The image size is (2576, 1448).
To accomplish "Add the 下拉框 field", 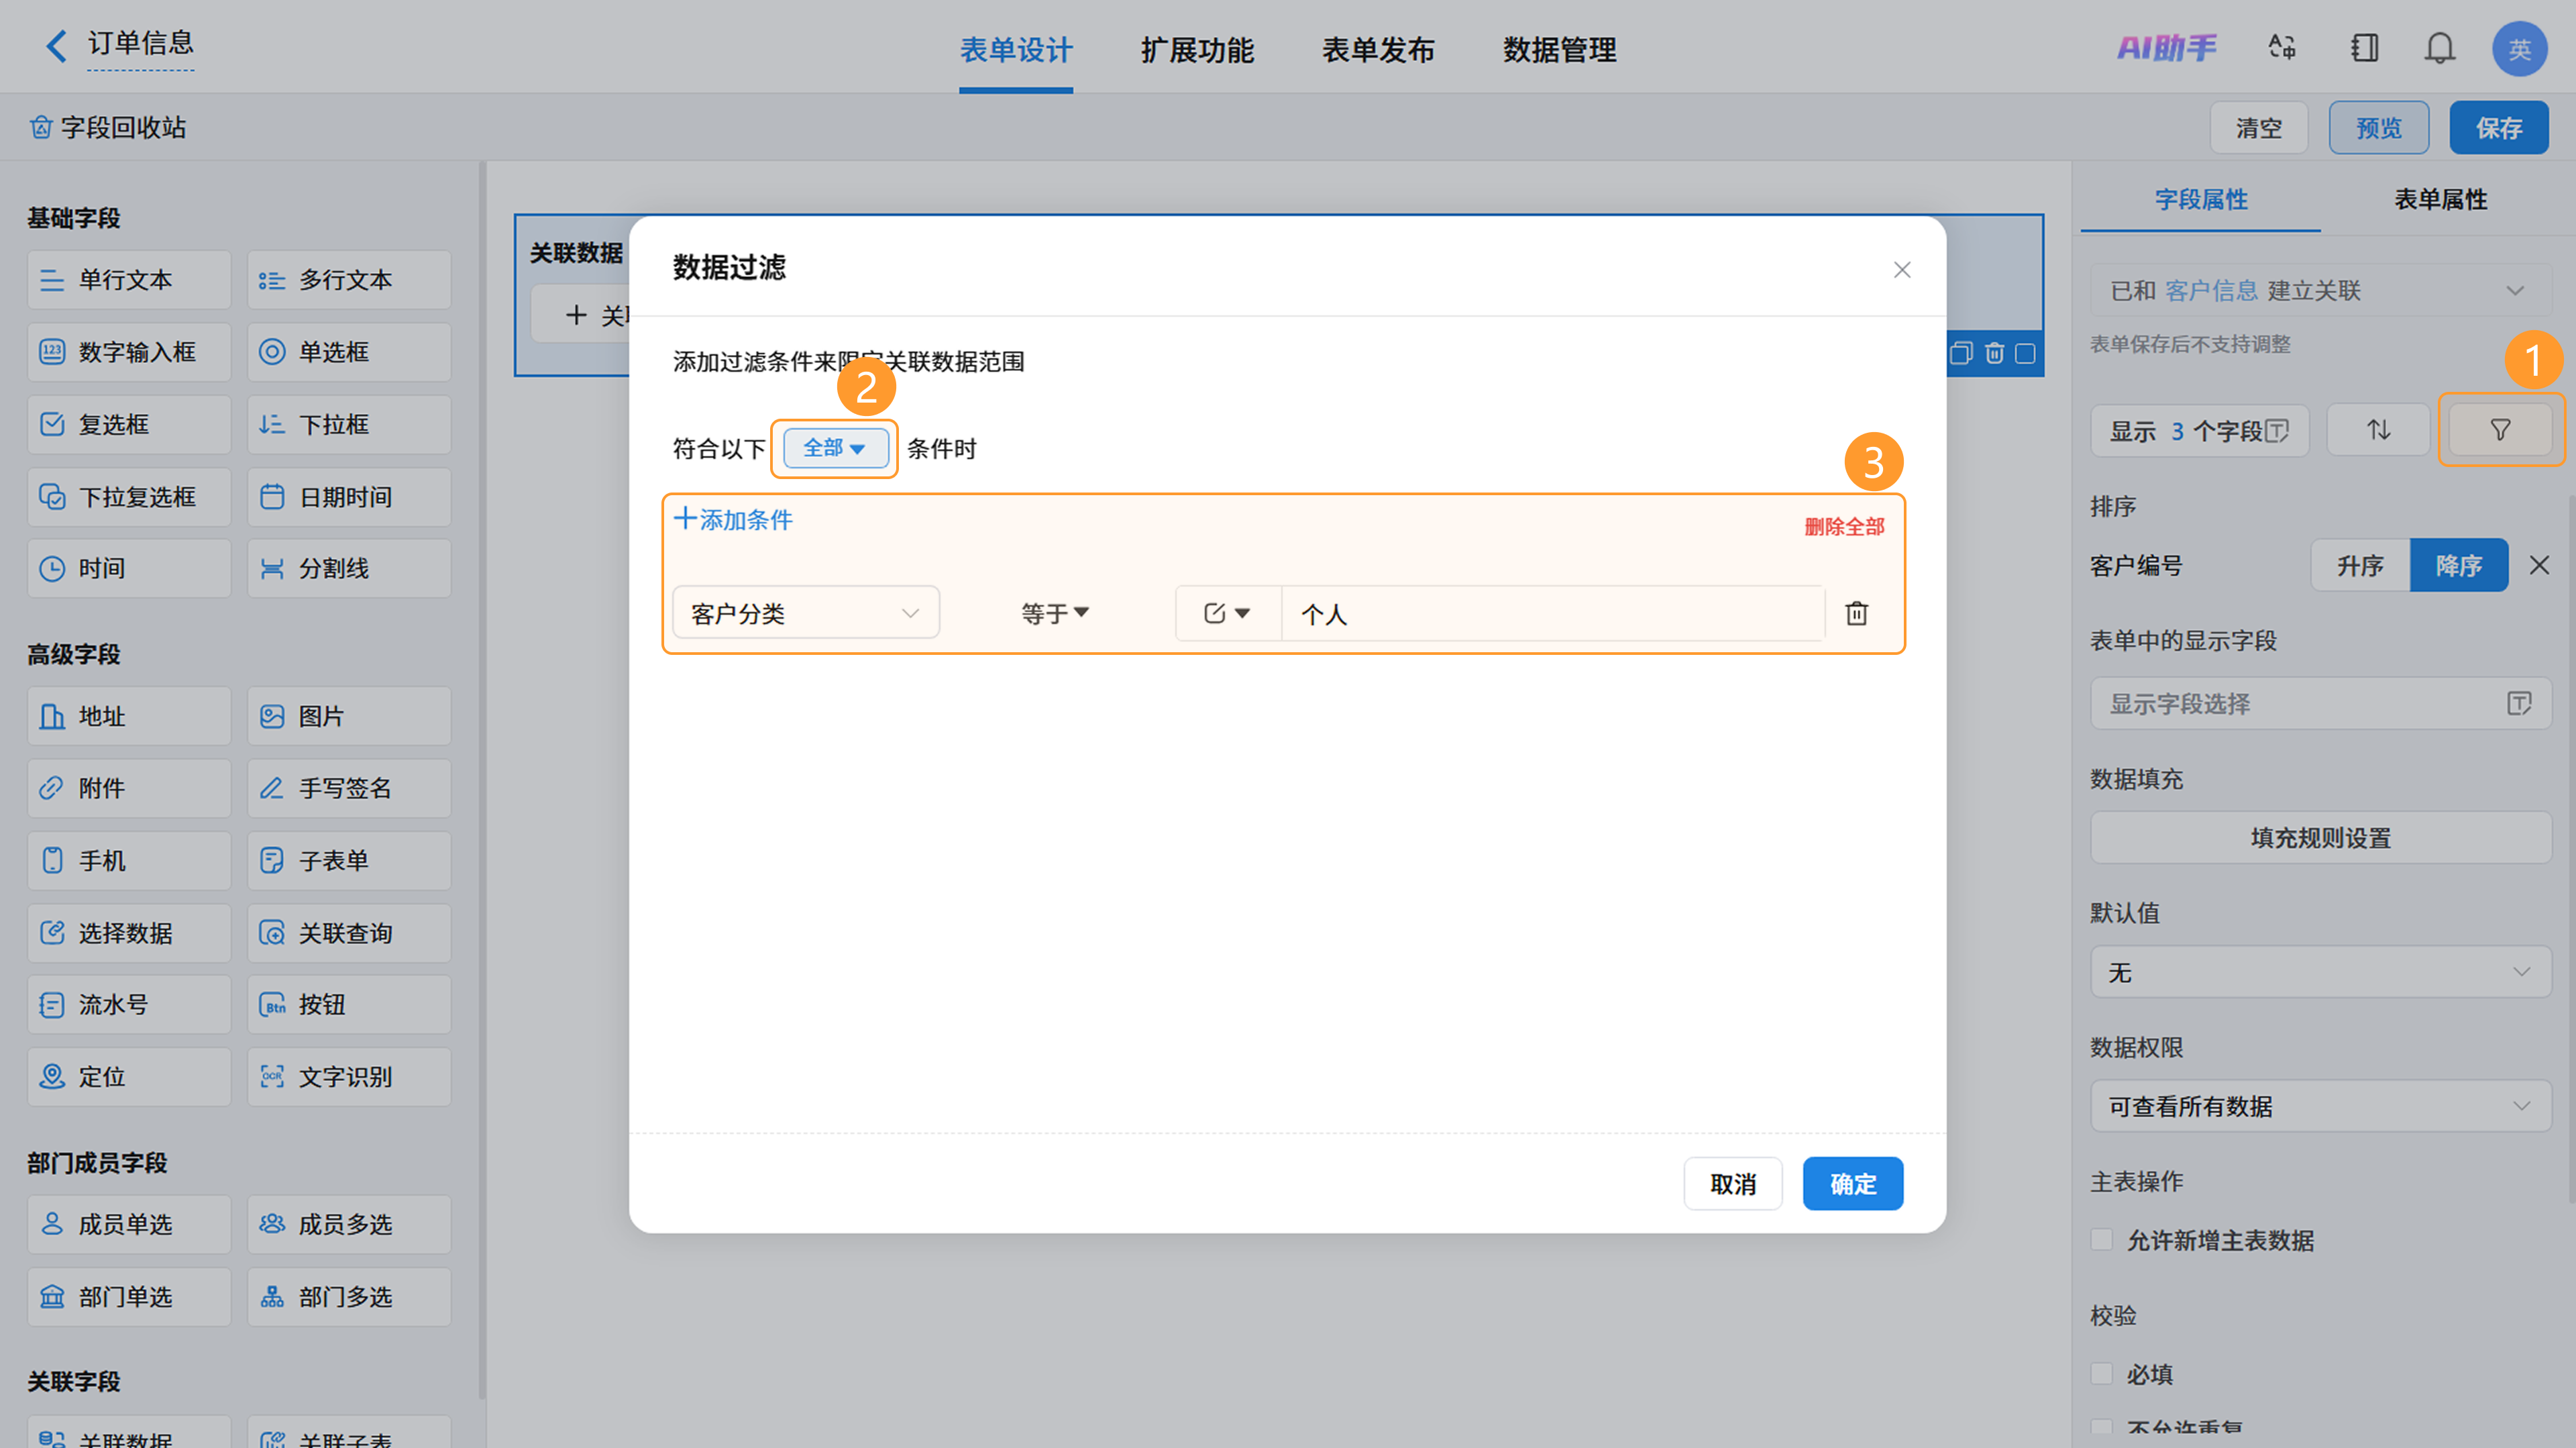I will (x=349, y=424).
